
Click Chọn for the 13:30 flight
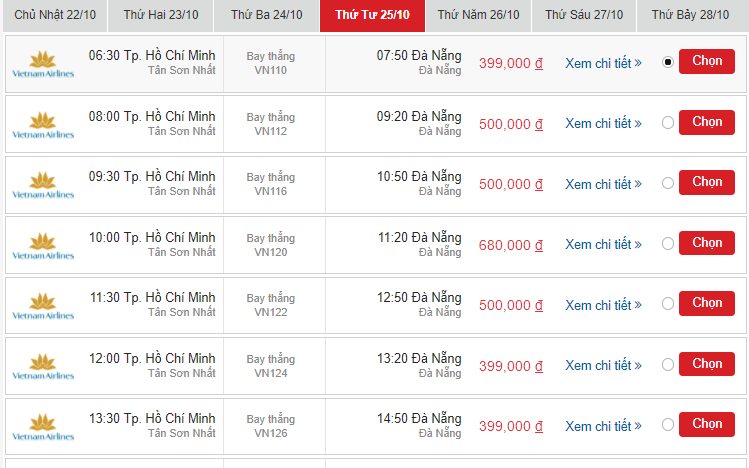click(x=707, y=424)
